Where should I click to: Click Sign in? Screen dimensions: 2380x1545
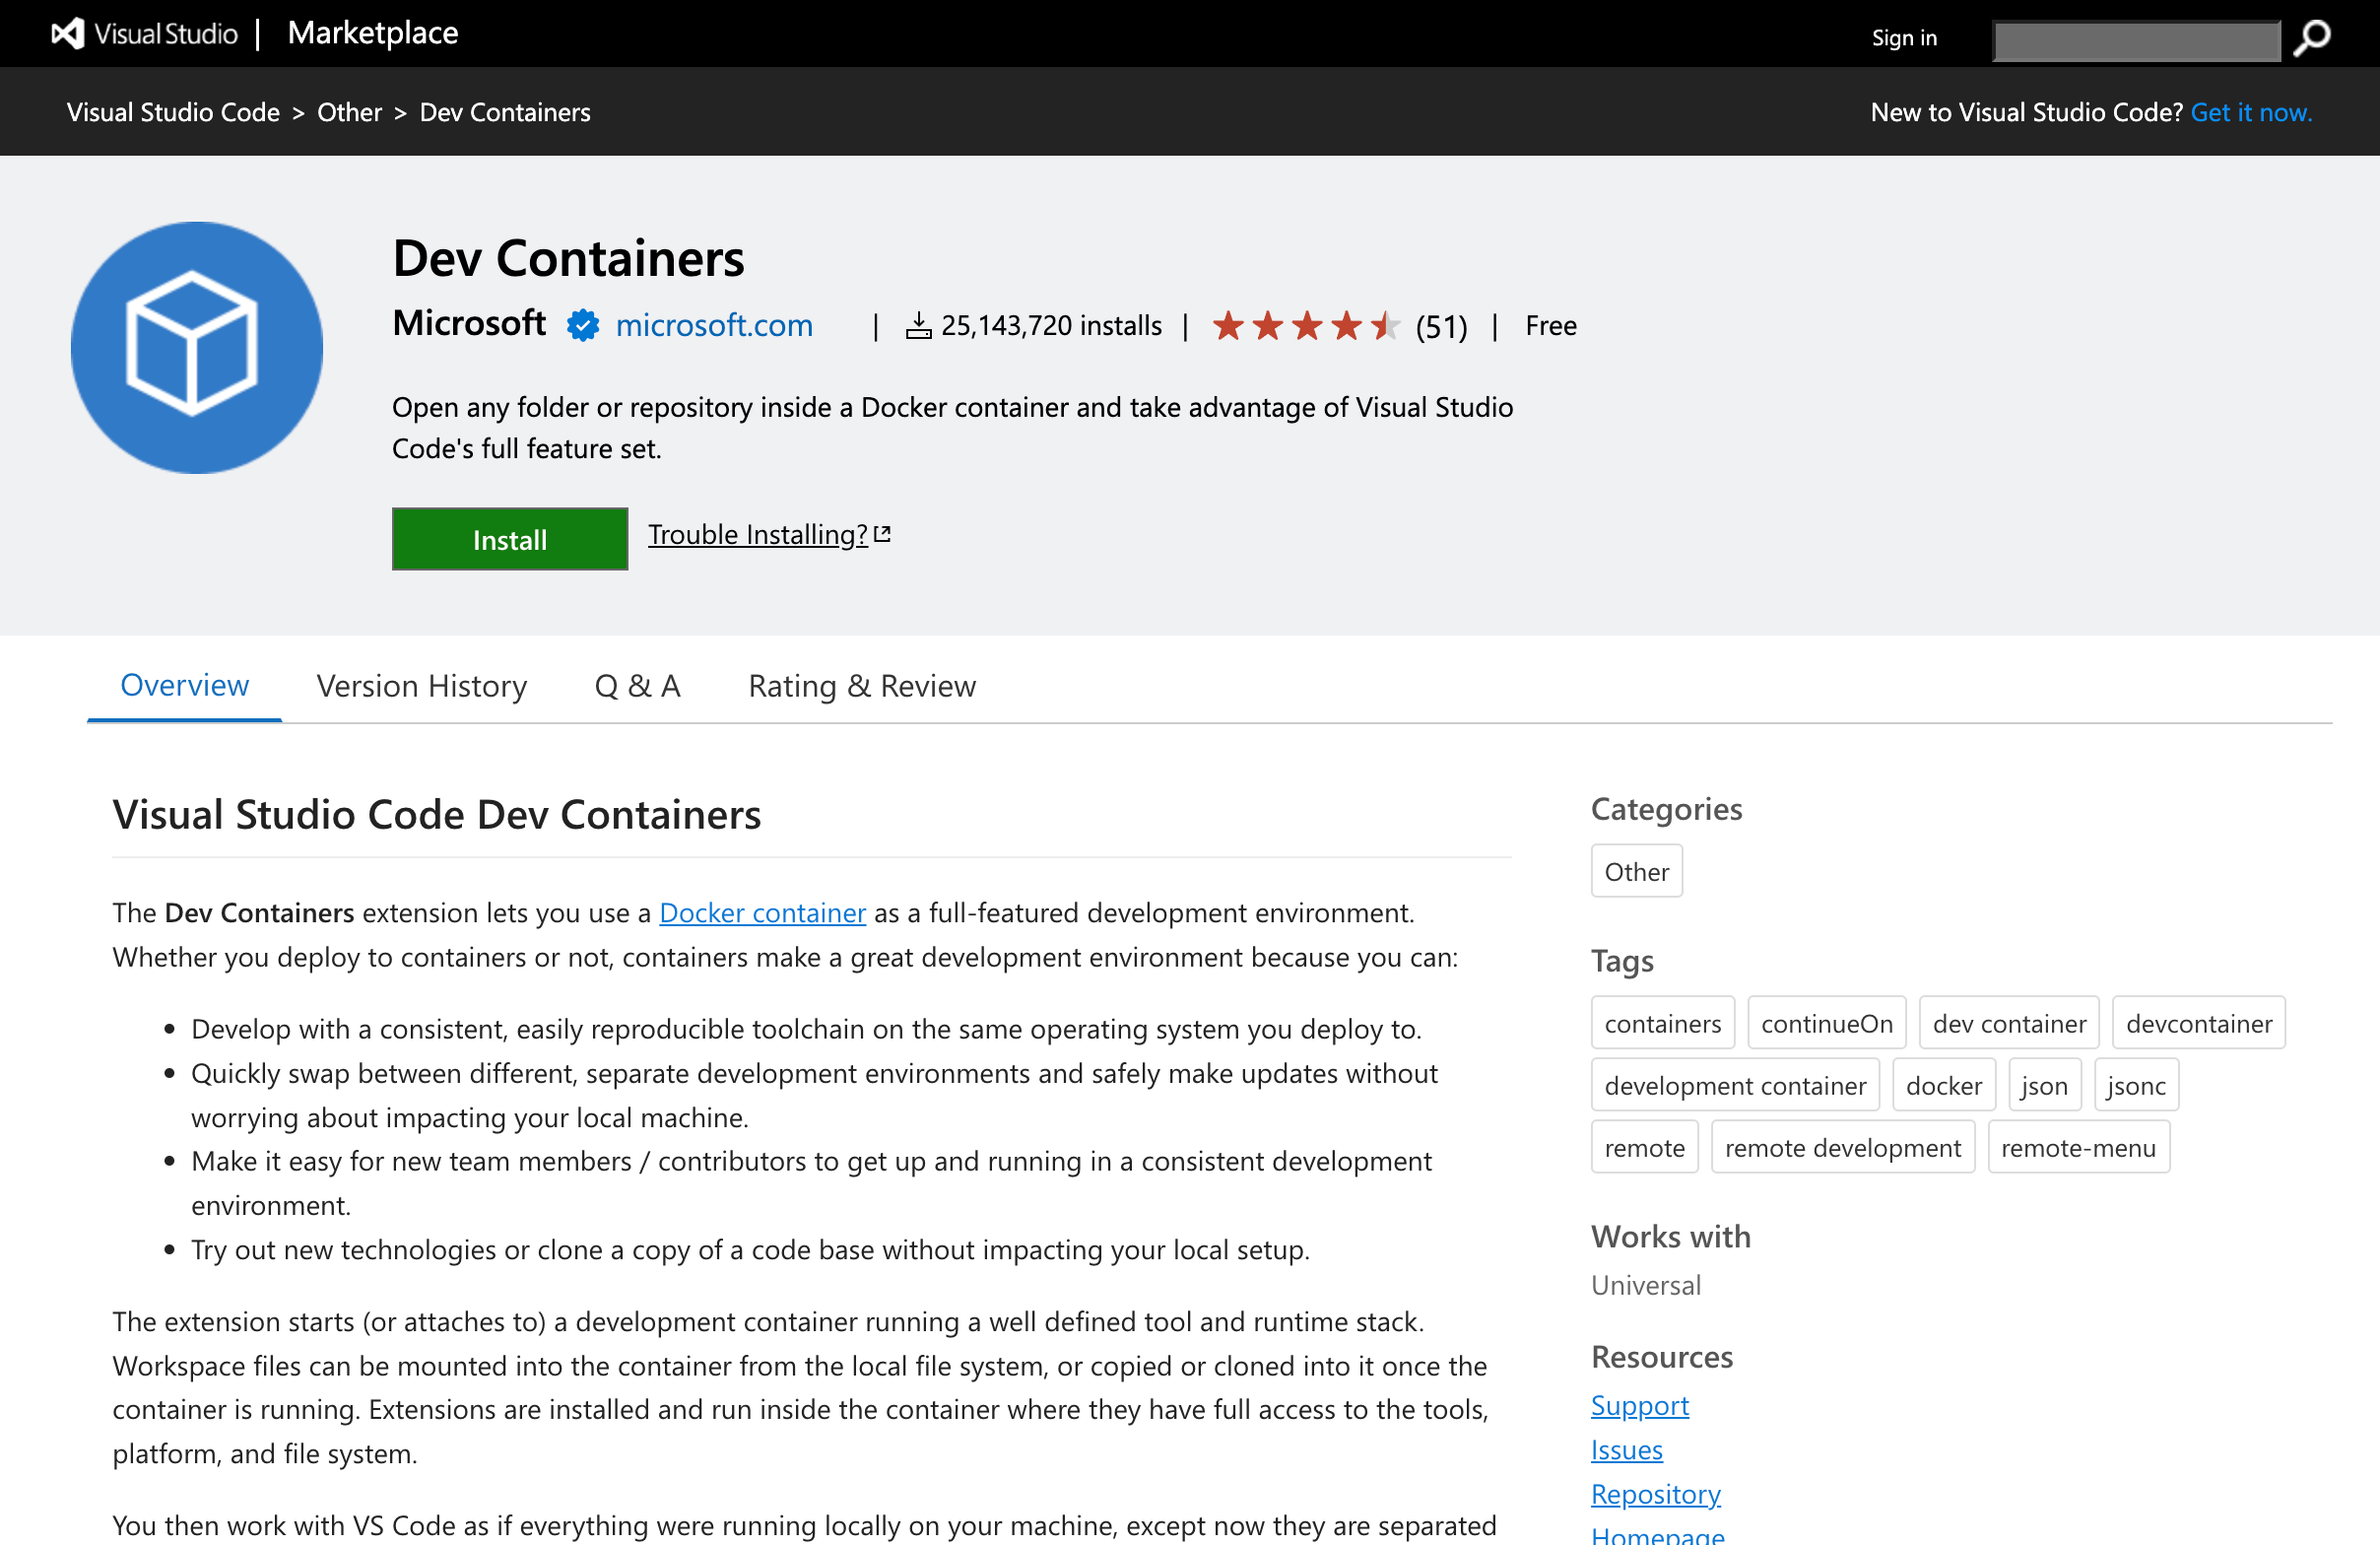click(x=1904, y=38)
